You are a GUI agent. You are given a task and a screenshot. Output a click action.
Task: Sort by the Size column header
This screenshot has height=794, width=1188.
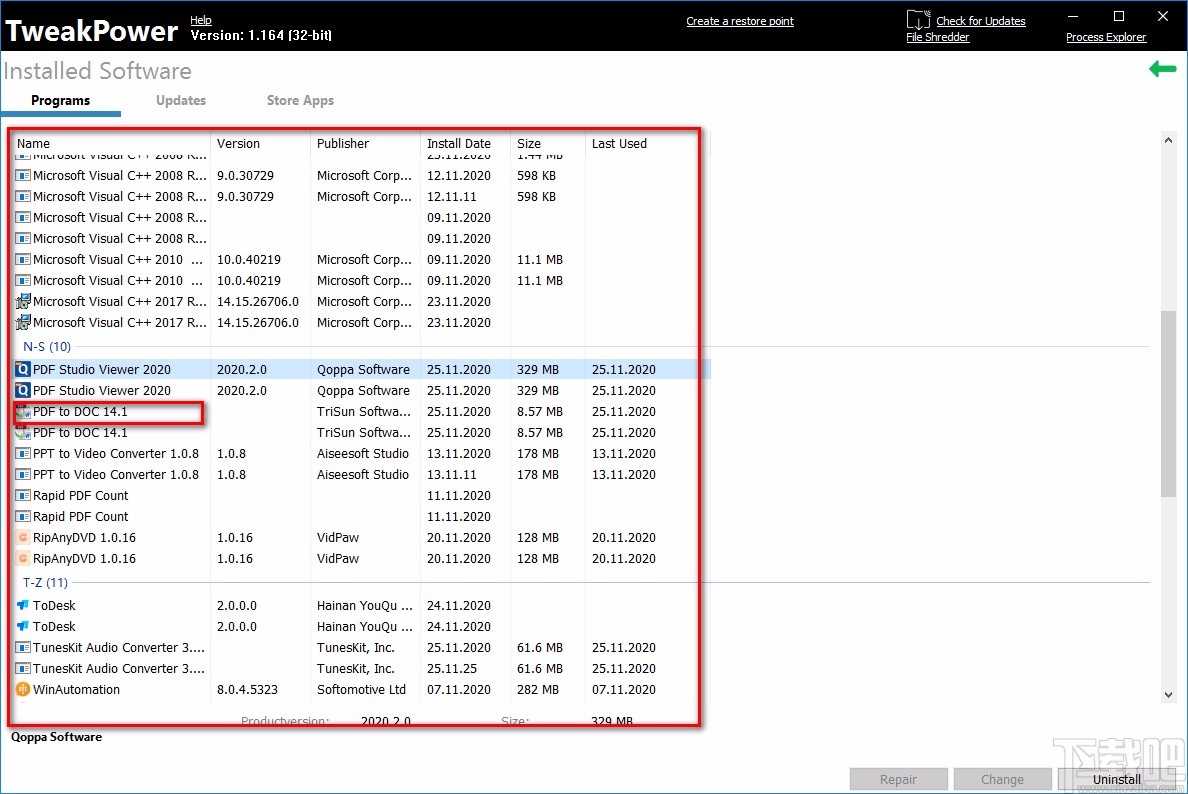point(529,144)
